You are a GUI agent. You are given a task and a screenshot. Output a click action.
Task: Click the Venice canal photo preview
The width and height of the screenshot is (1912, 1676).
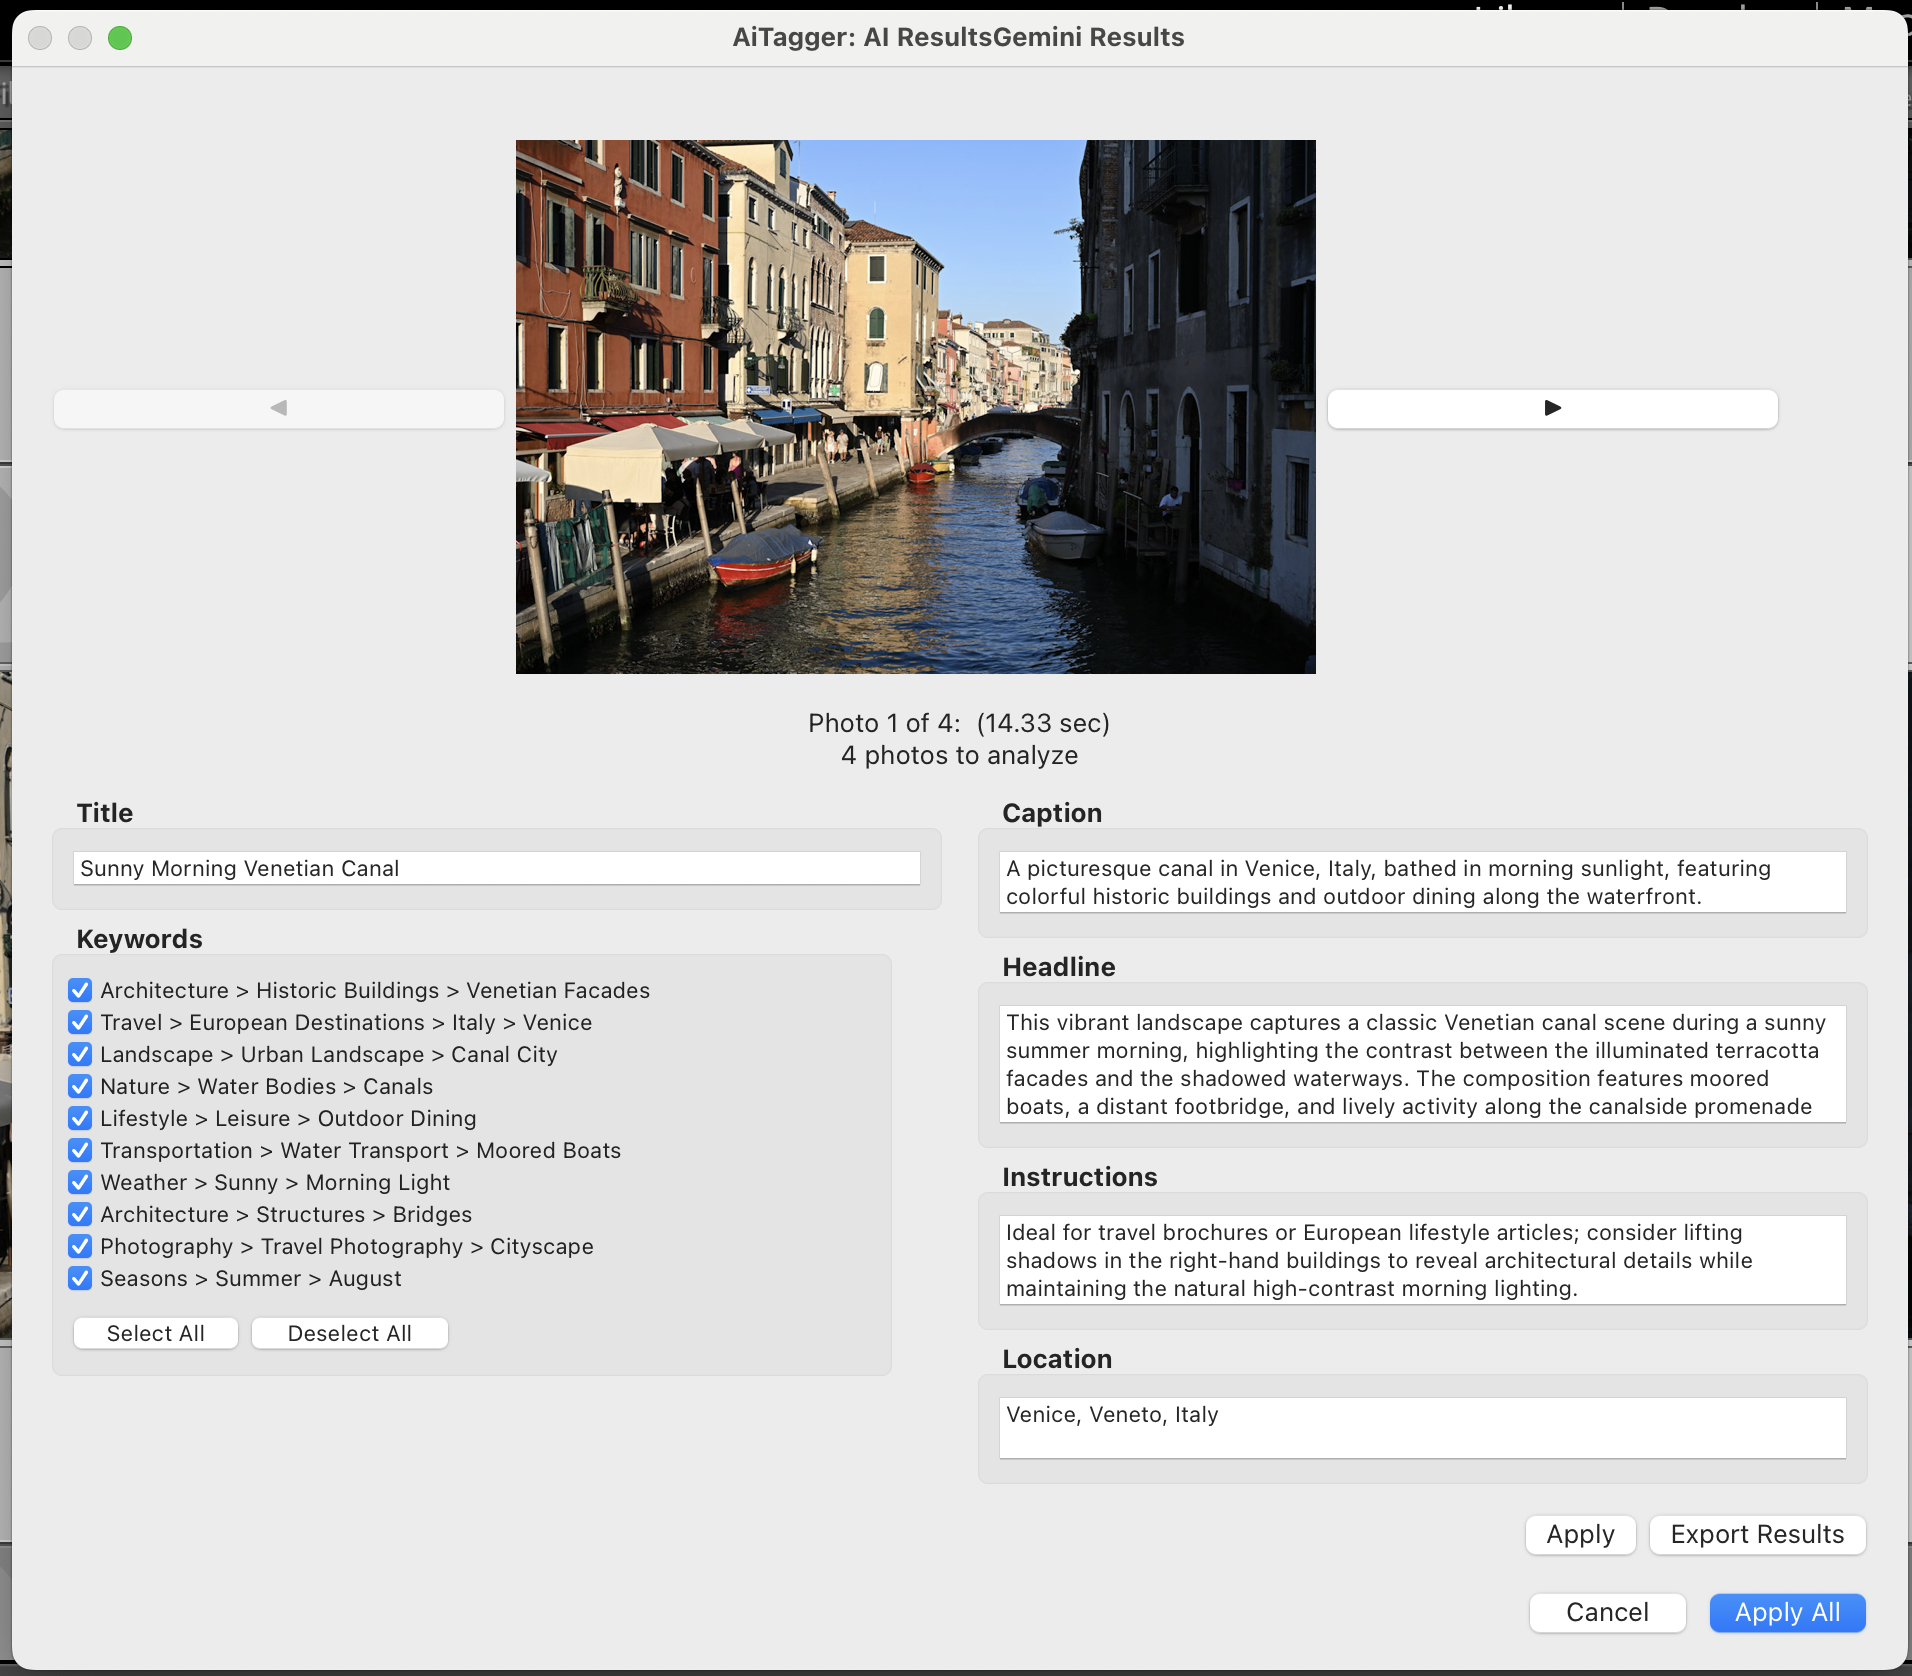point(915,407)
